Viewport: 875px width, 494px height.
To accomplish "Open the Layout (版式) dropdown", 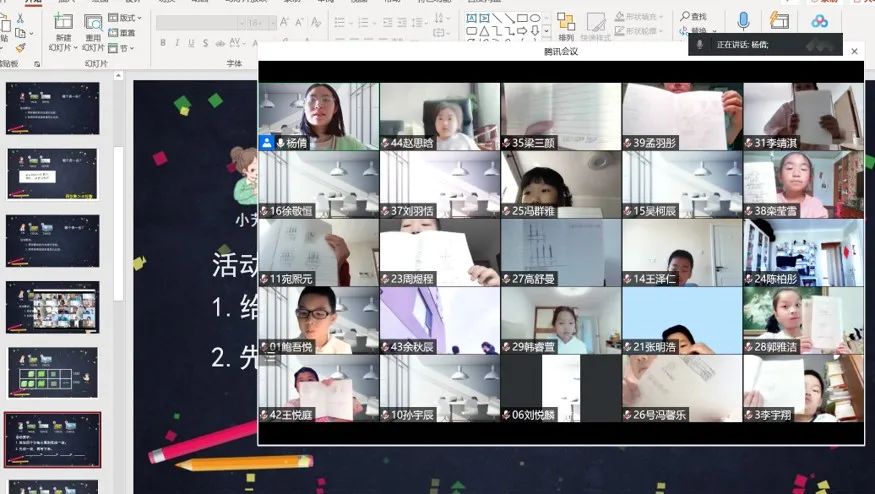I will 125,18.
